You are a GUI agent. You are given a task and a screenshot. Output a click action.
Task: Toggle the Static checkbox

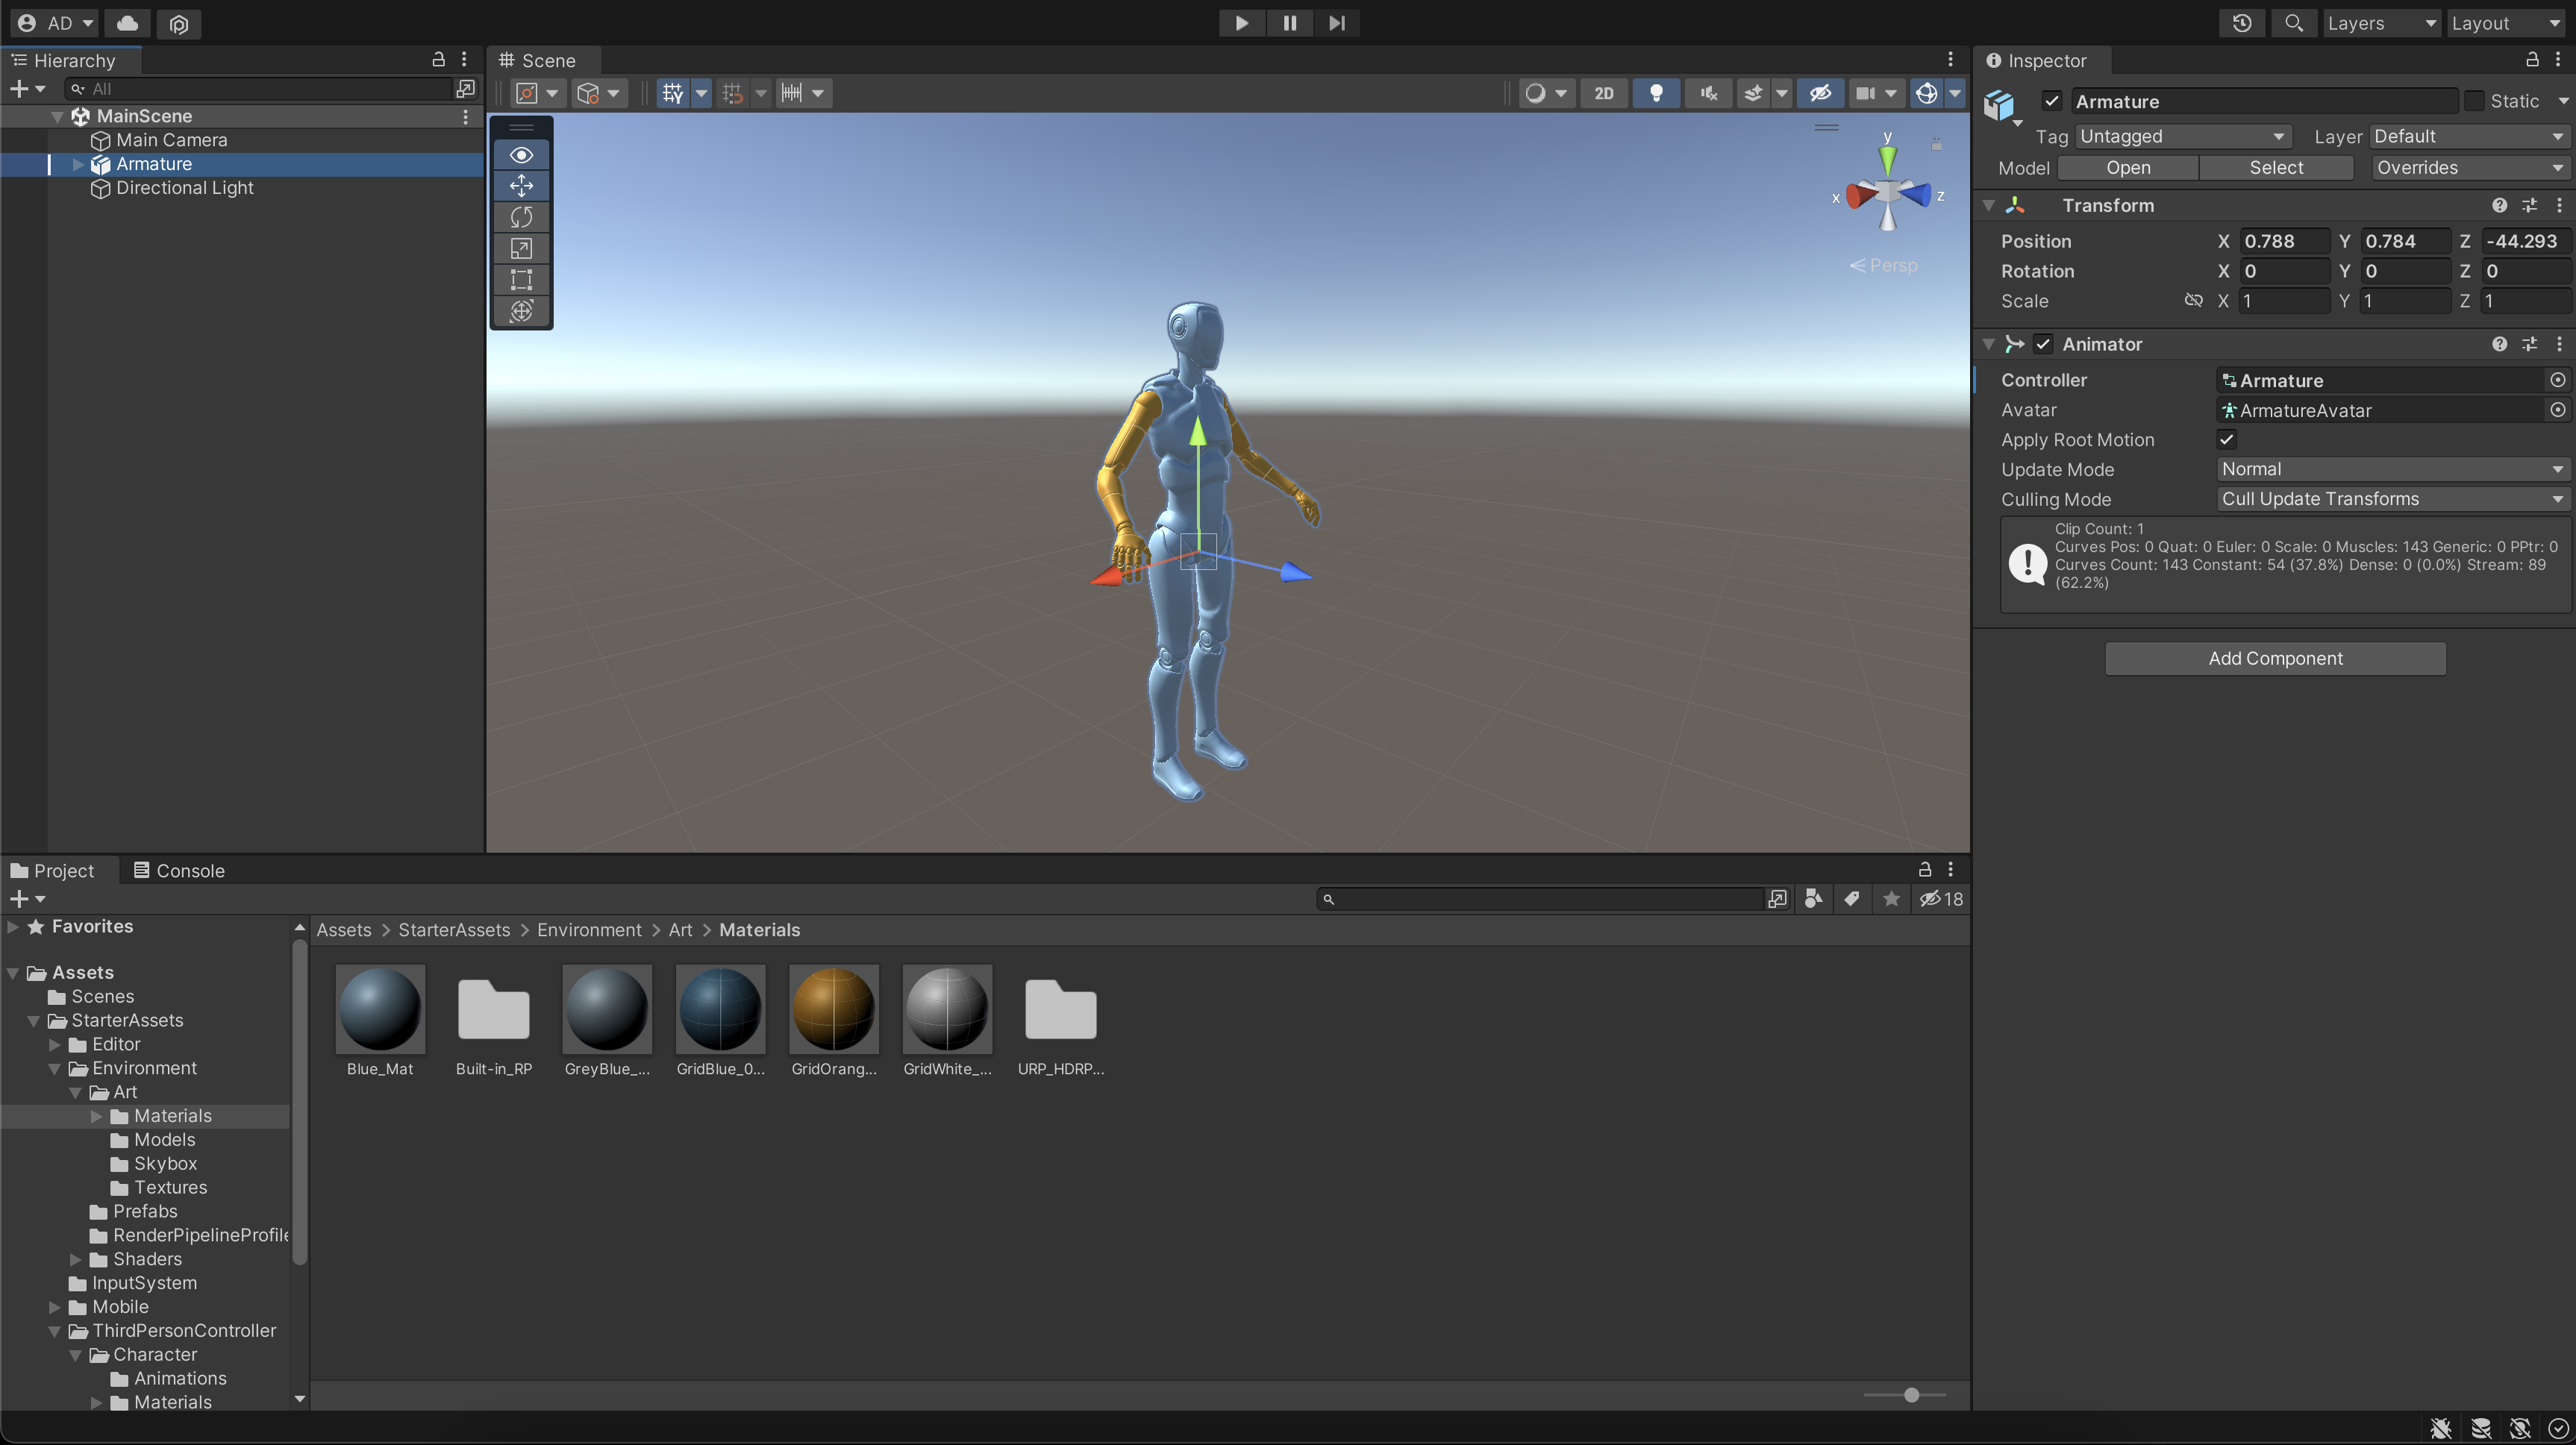[2475, 101]
